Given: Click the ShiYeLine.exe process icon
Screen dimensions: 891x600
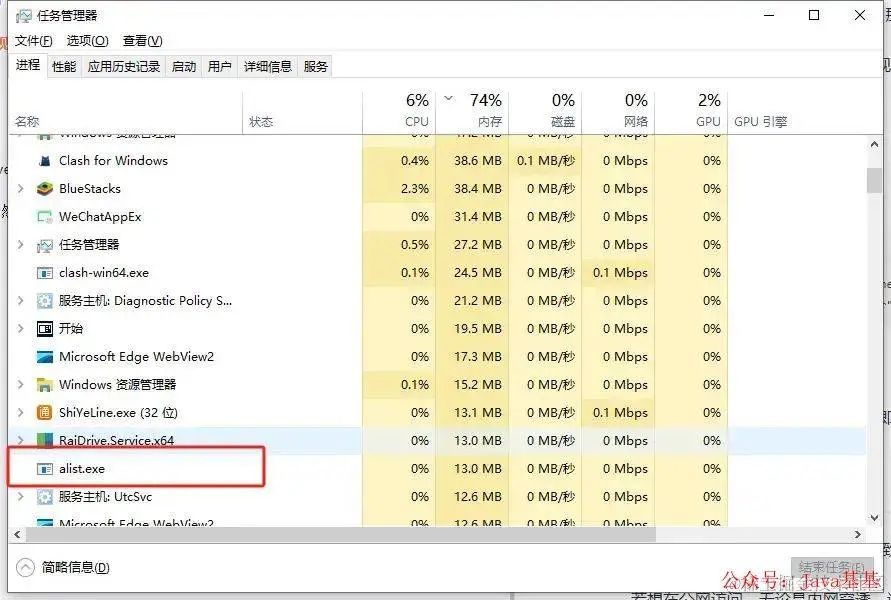Looking at the screenshot, I should 44,412.
